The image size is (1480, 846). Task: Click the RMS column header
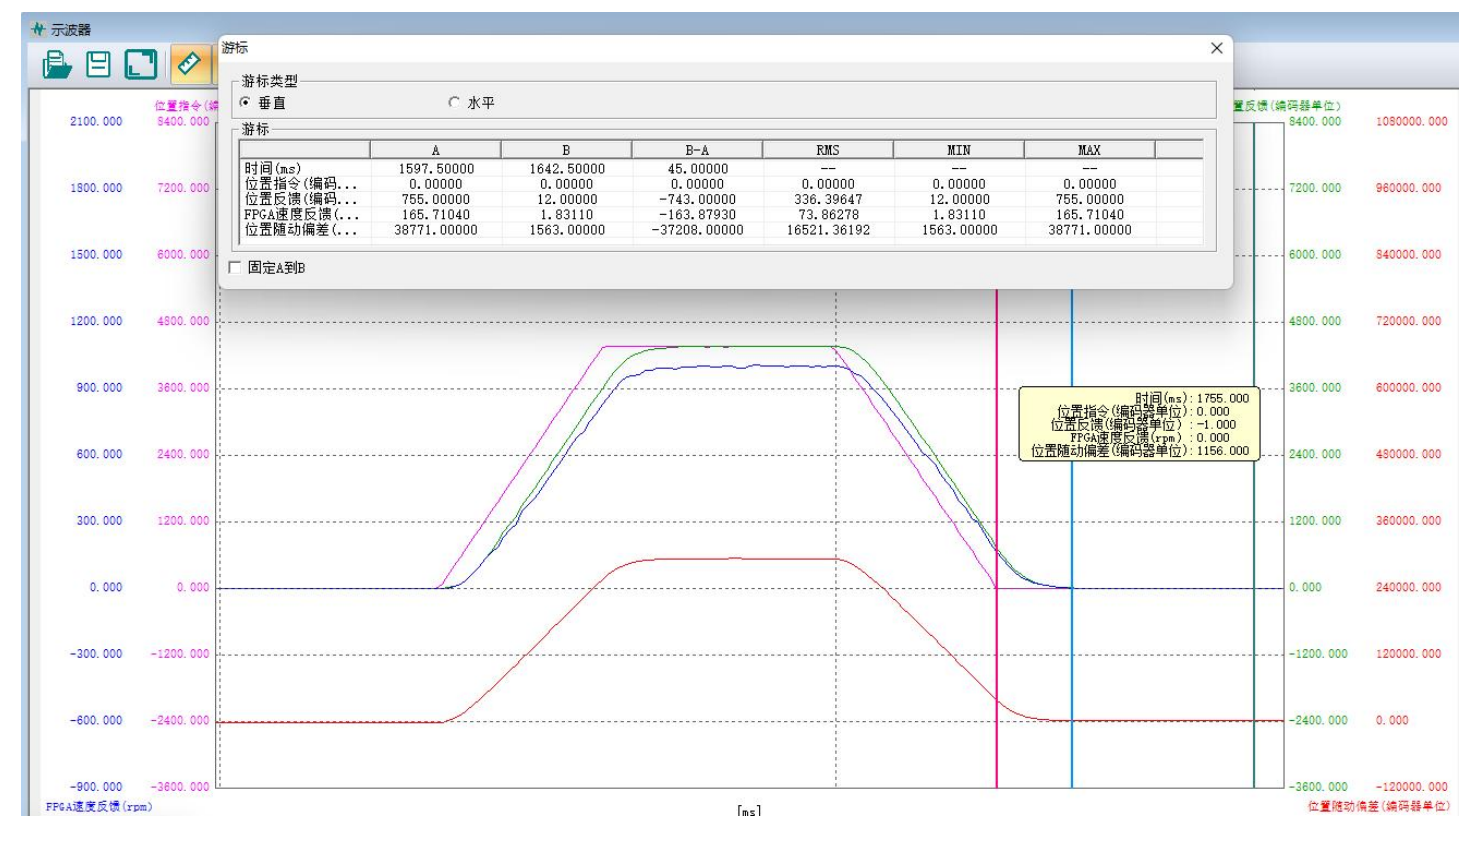click(x=827, y=150)
